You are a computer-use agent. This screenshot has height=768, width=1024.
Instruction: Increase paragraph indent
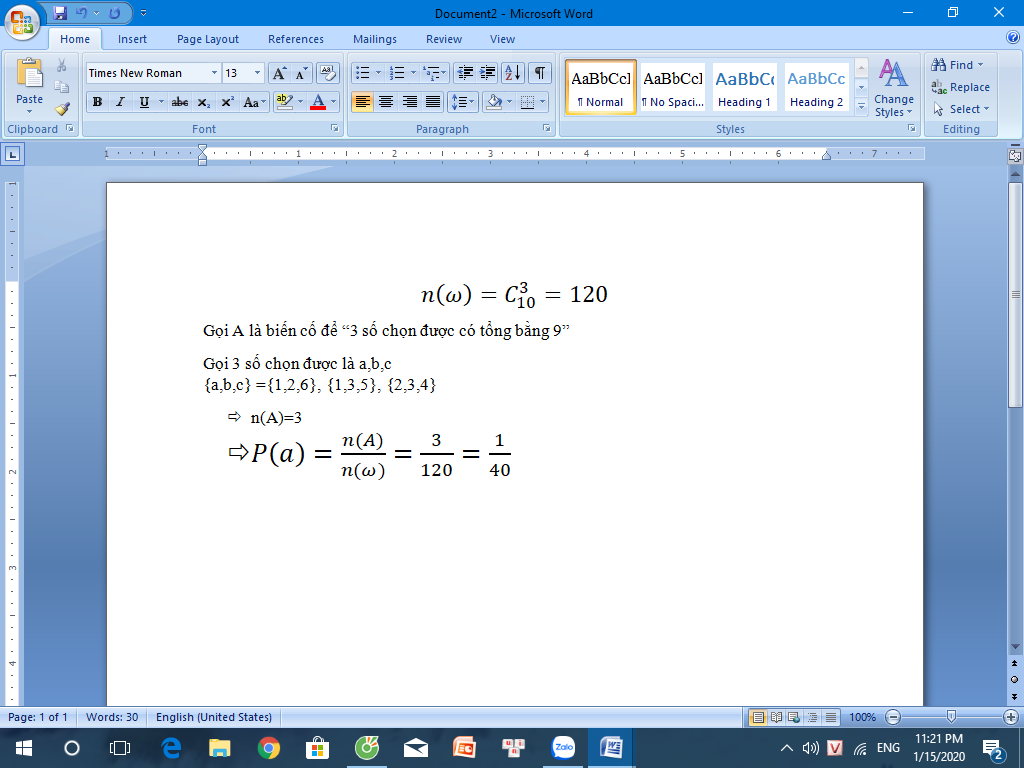tap(488, 73)
